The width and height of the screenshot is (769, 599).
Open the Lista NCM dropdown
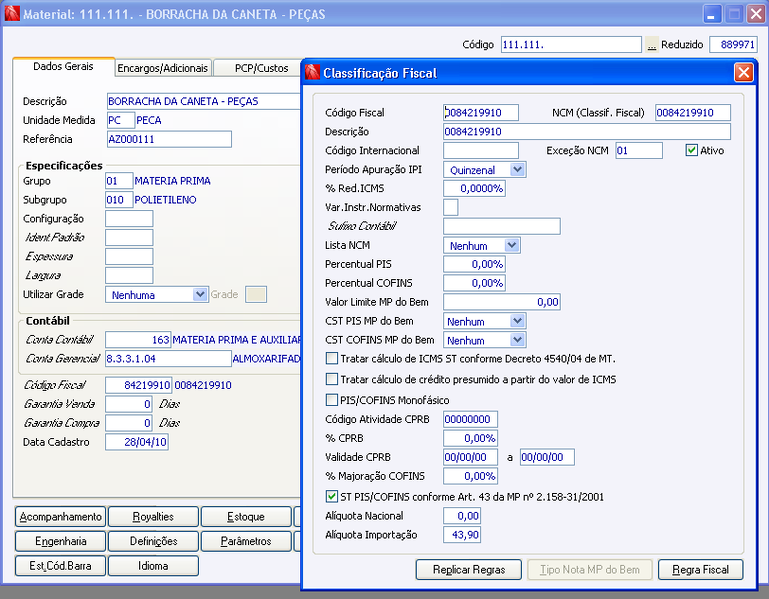coord(512,245)
